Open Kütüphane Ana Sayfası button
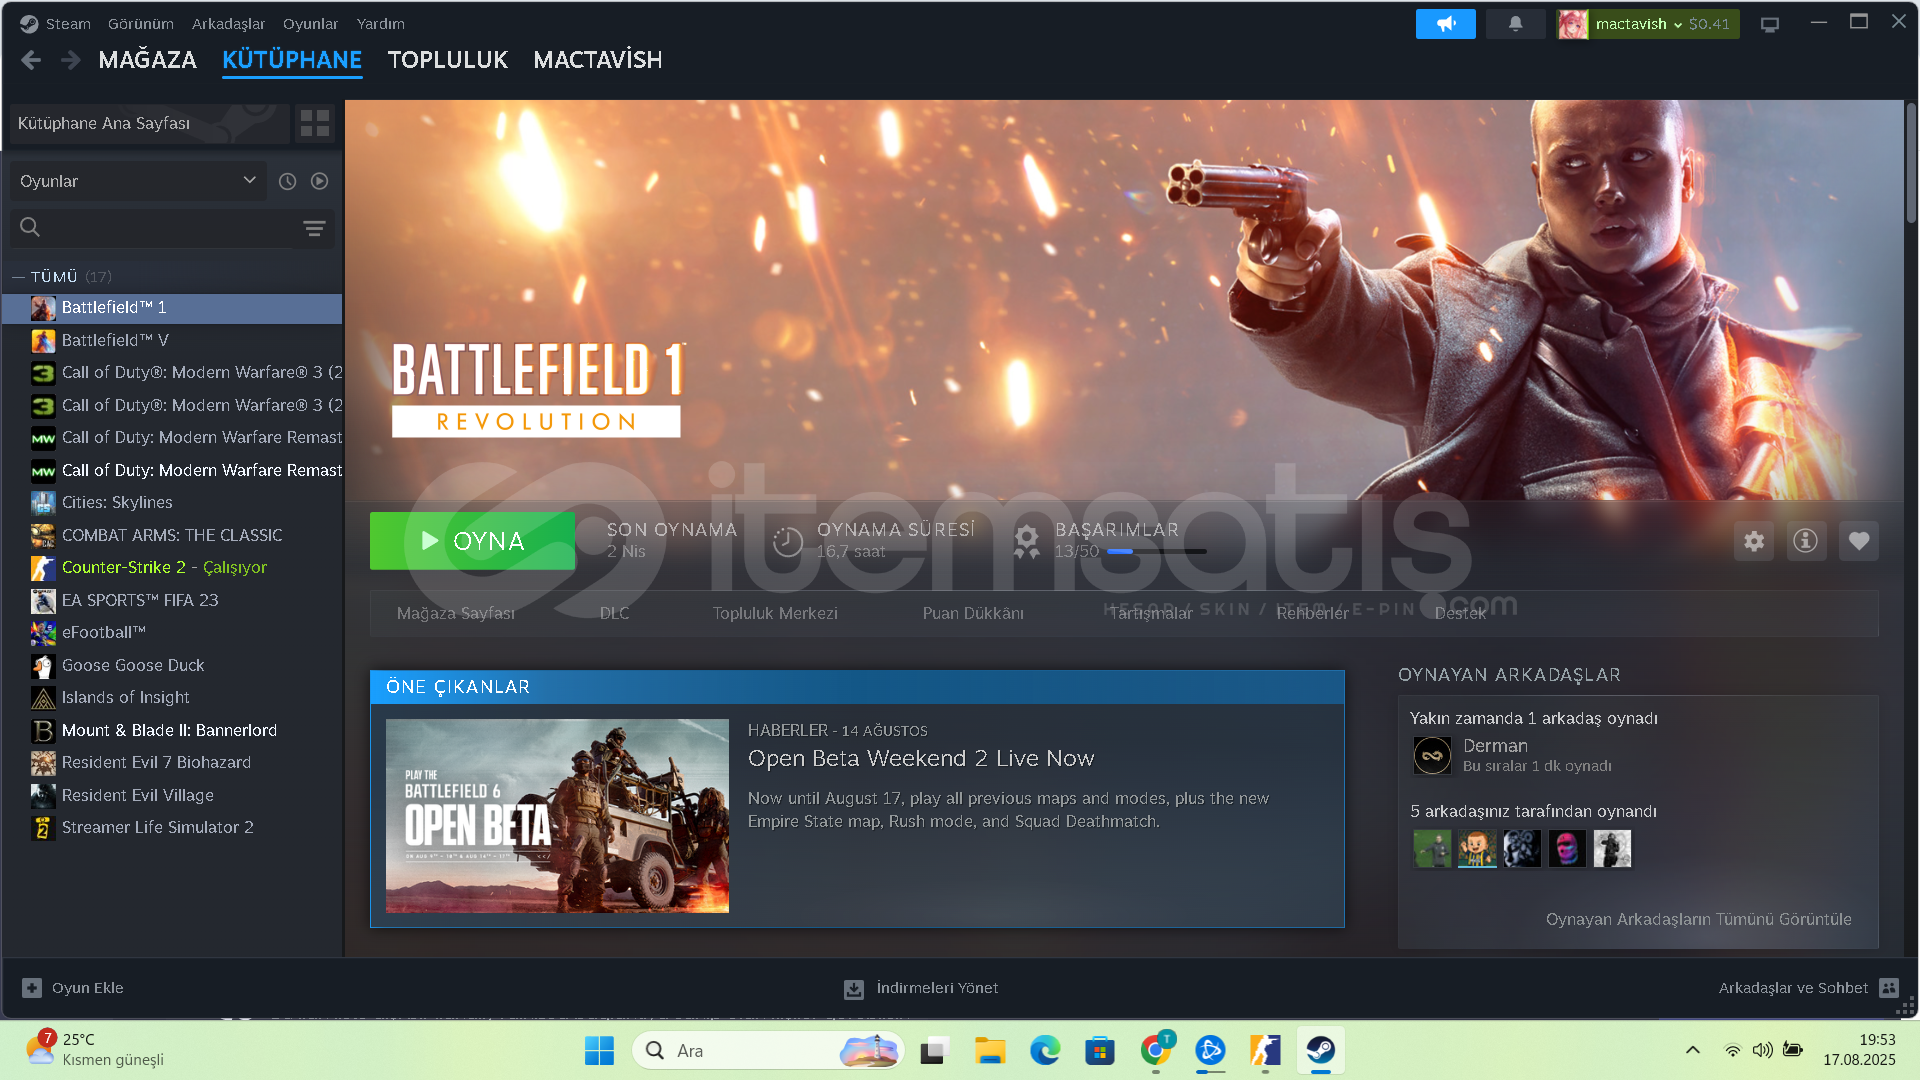 click(149, 123)
